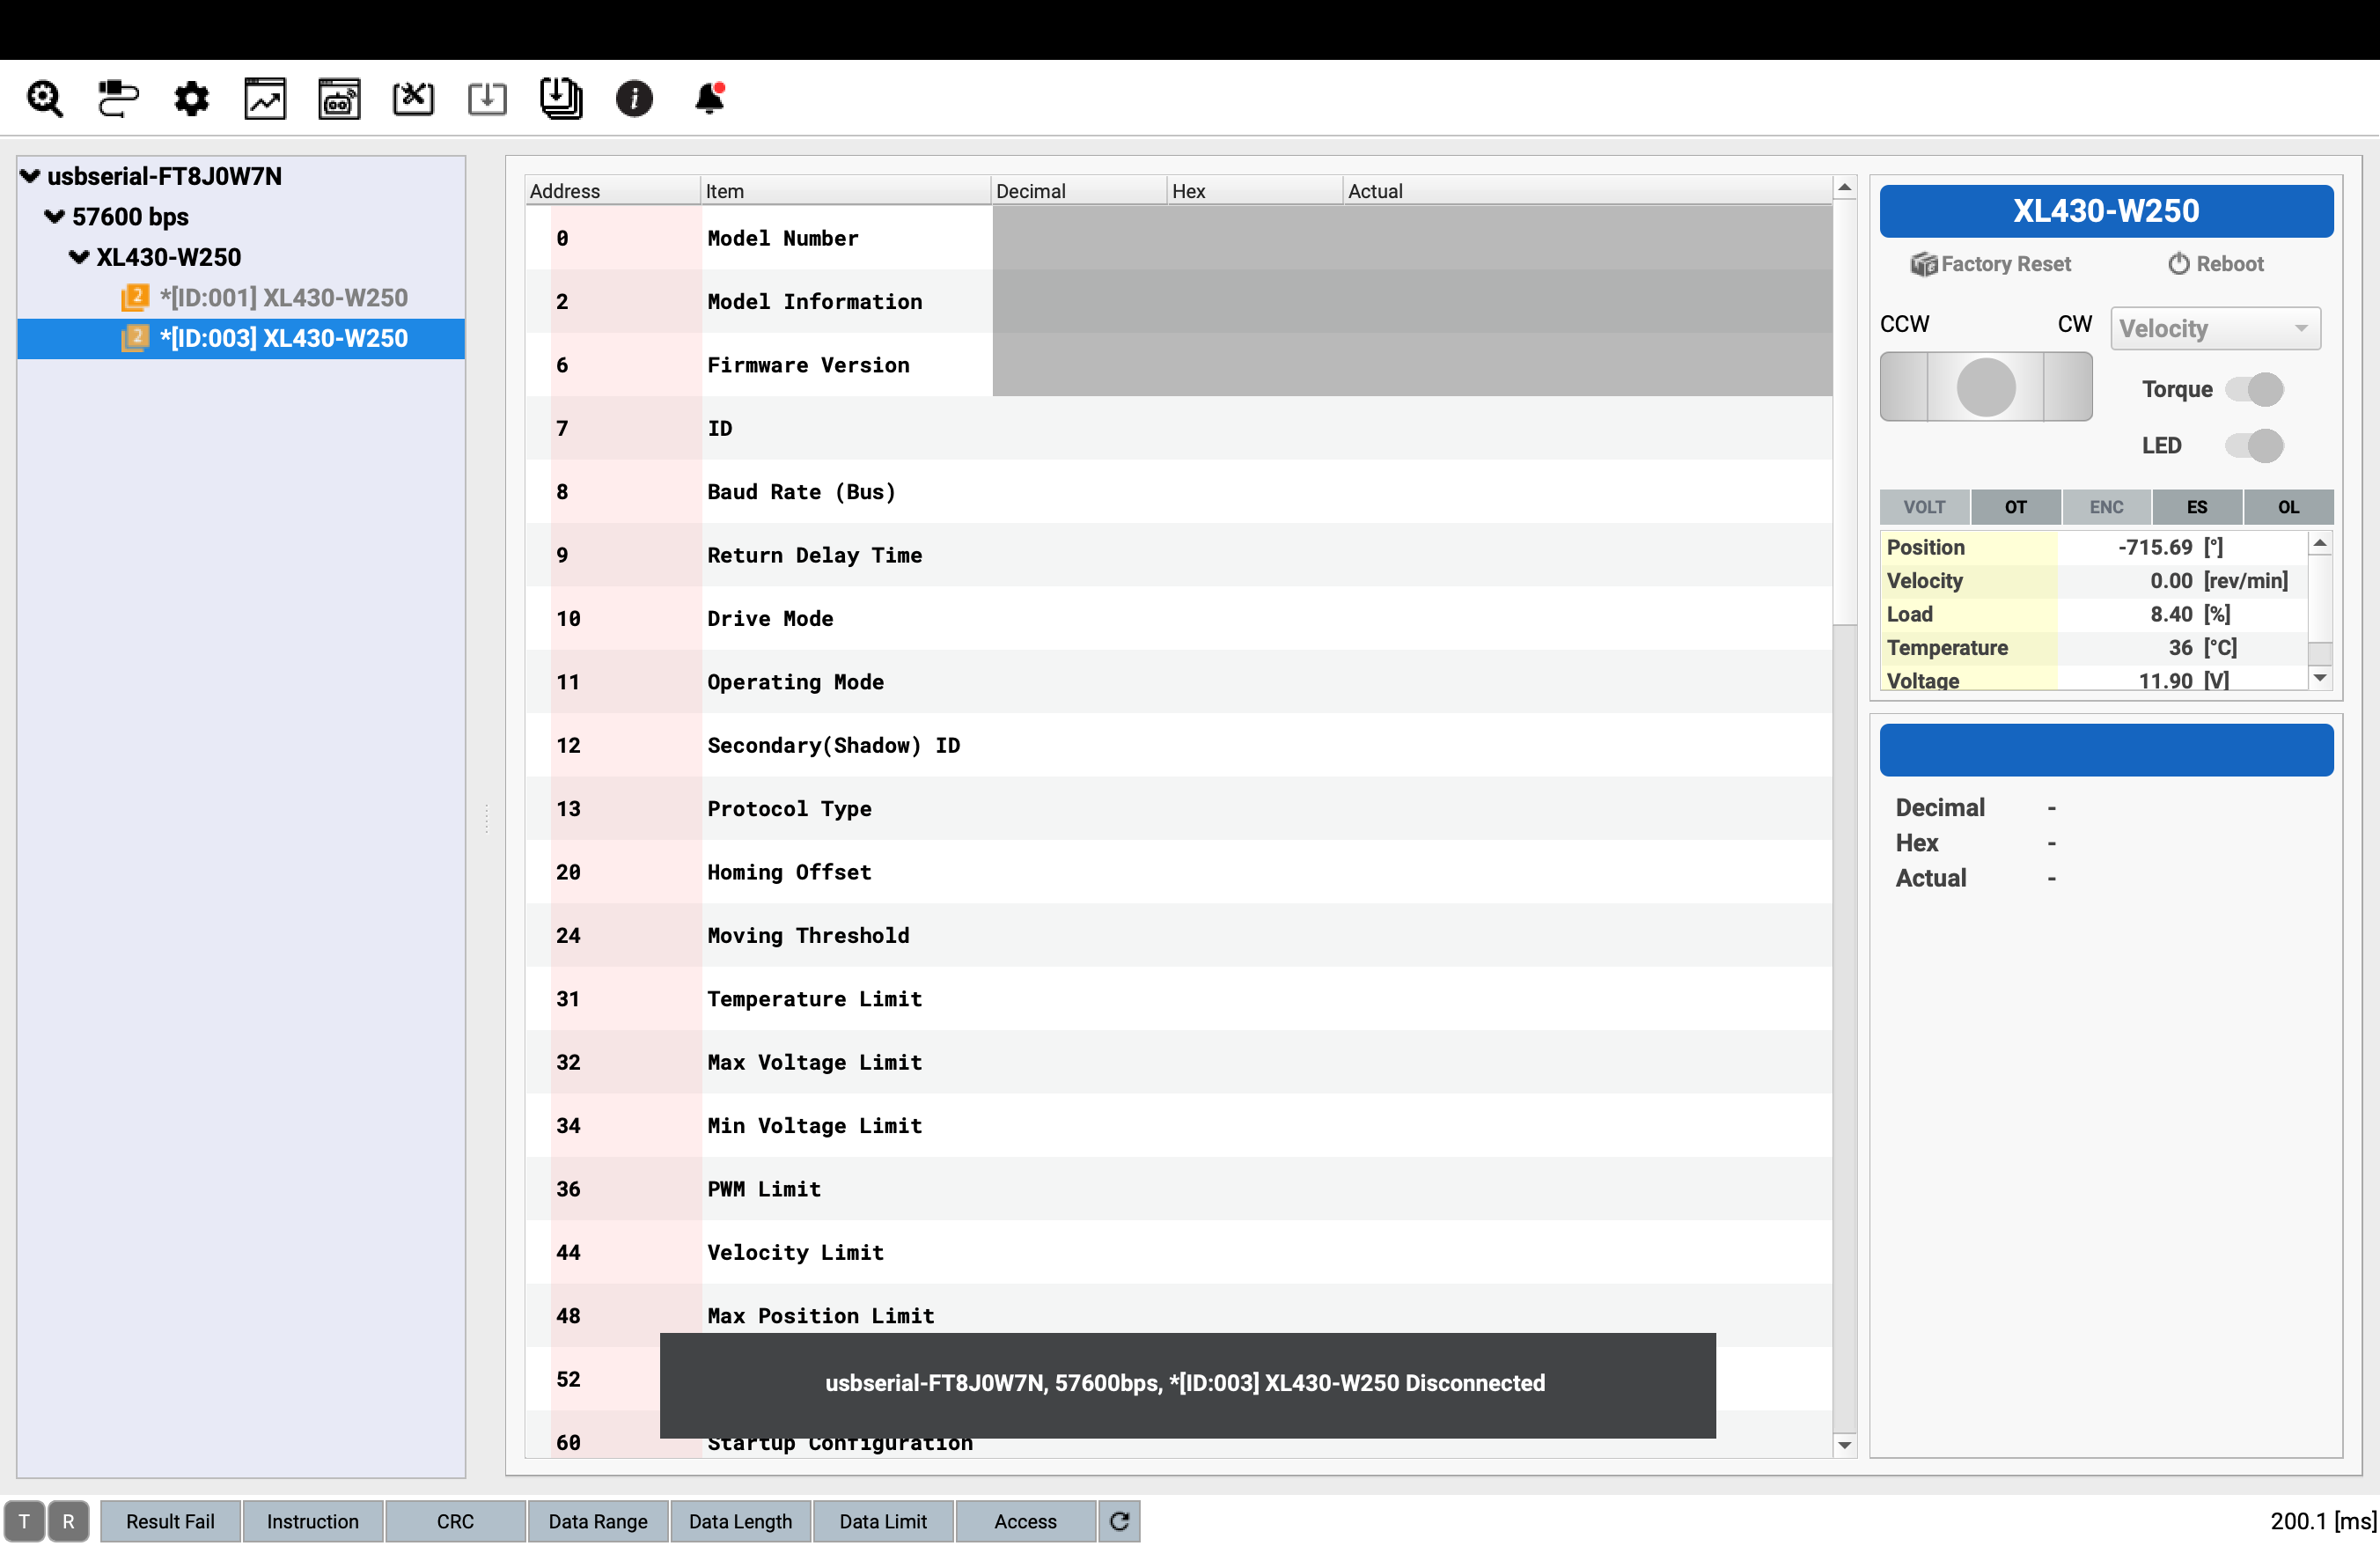Open Settings gear icon
The width and height of the screenshot is (2380, 1546).
pyautogui.click(x=191, y=98)
